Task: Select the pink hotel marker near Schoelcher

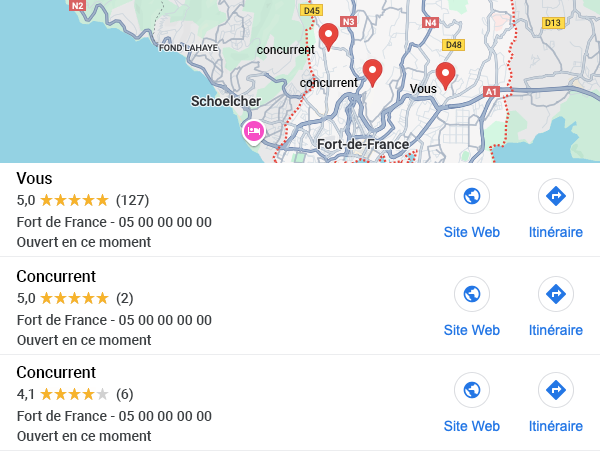Action: click(254, 131)
